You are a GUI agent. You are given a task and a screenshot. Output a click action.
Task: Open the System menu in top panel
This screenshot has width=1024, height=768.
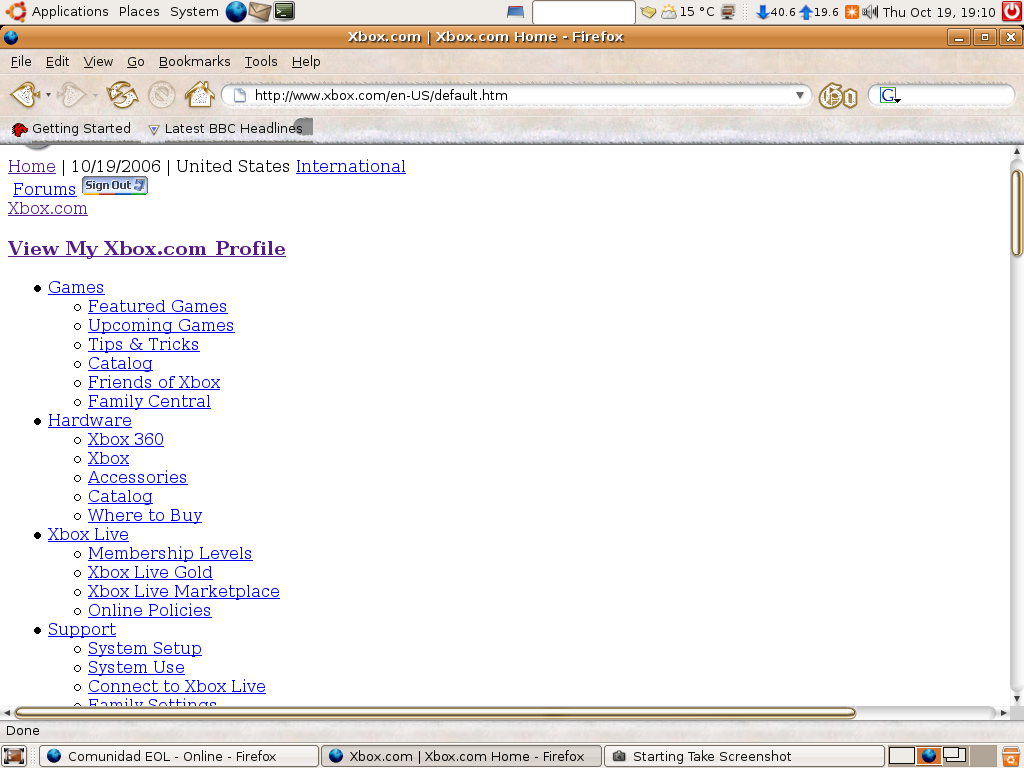(194, 11)
